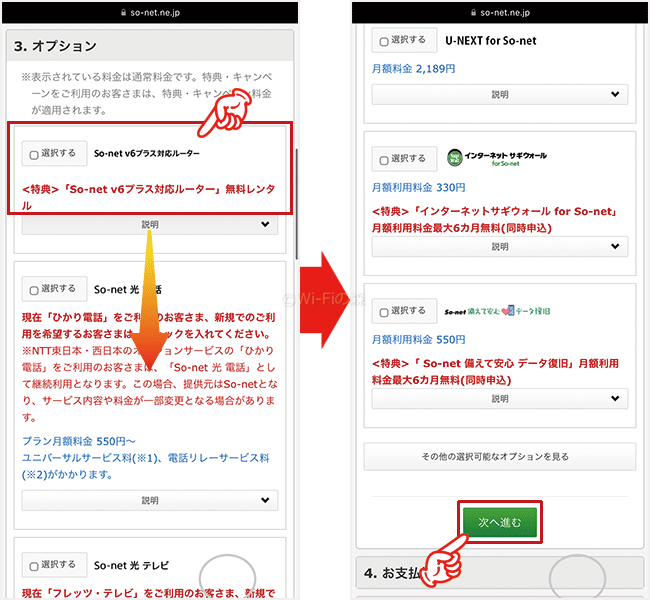Viewport: 650px width, 600px height.
Task: Click the 月額利用料金 330円 text
Action: (x=418, y=187)
